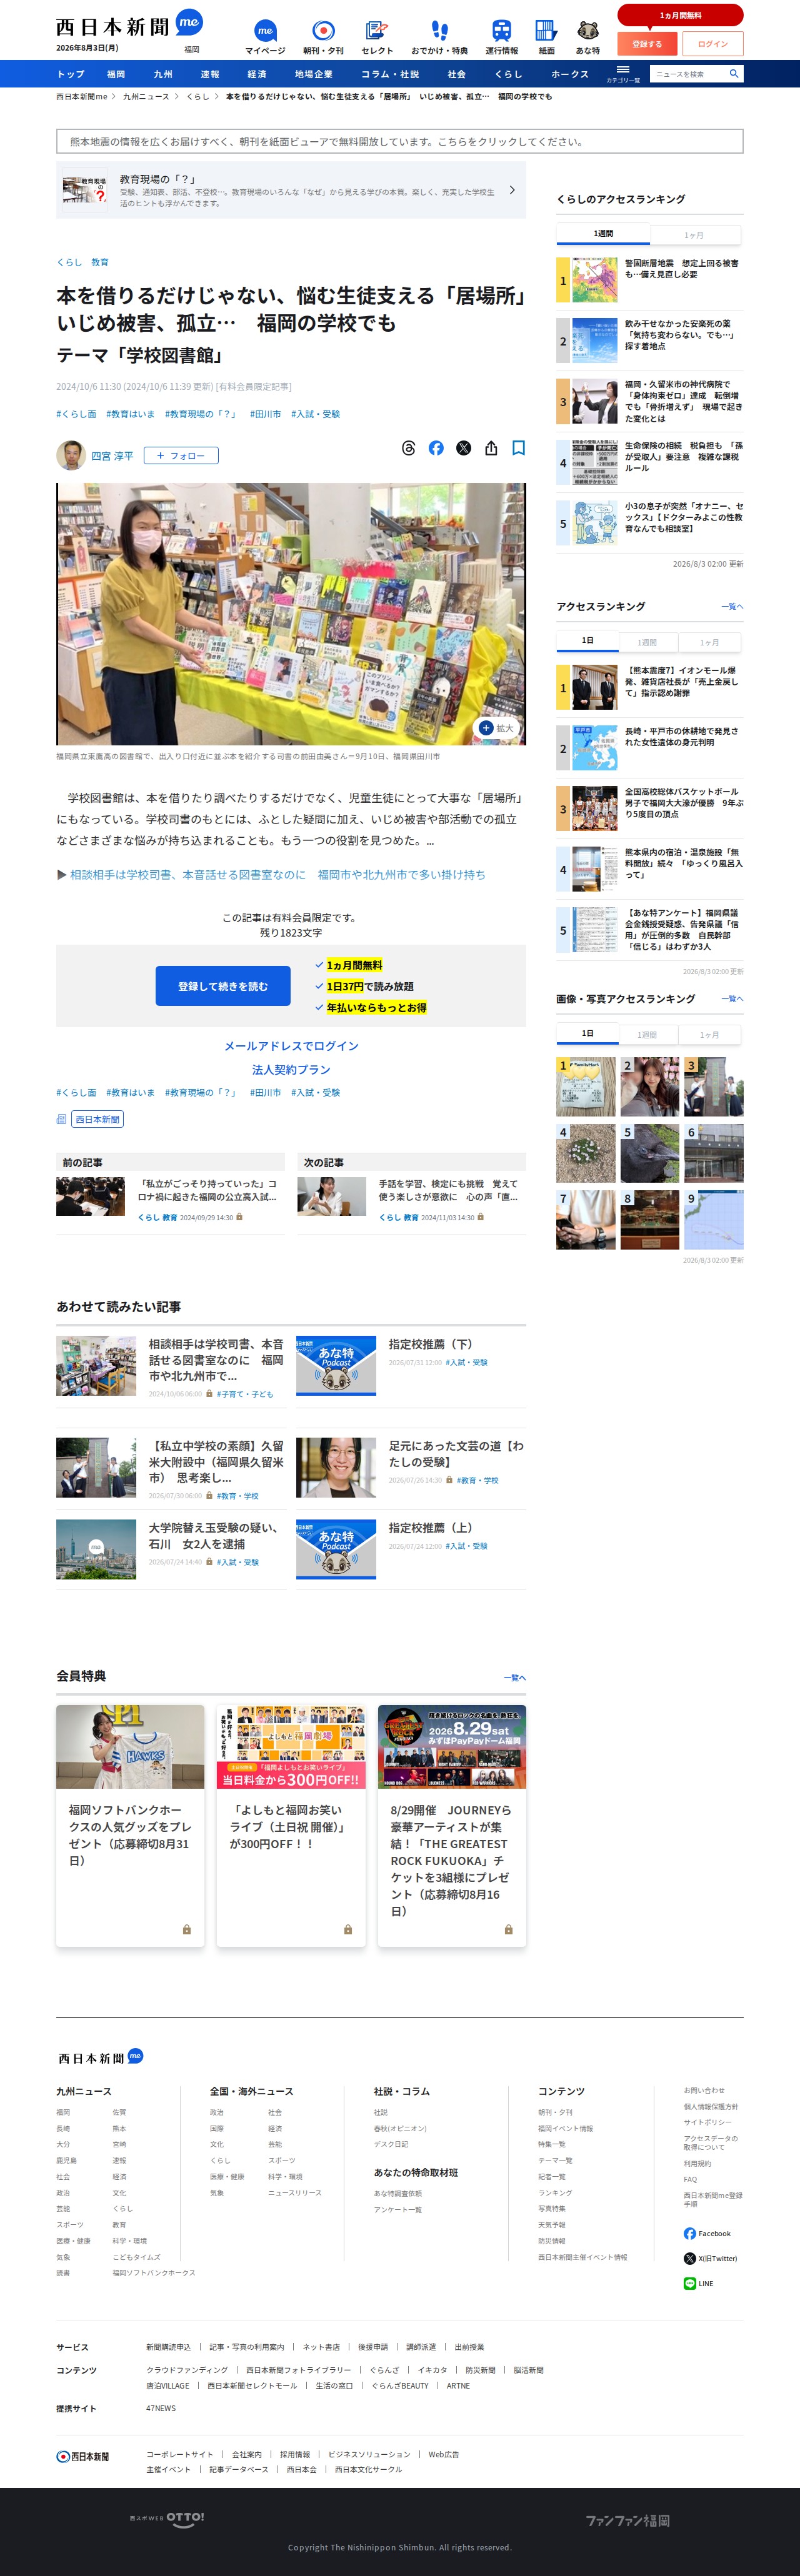Screen dimensions: 800x2576
Task: Open the Facebook link in the footer
Action: [x=707, y=2233]
